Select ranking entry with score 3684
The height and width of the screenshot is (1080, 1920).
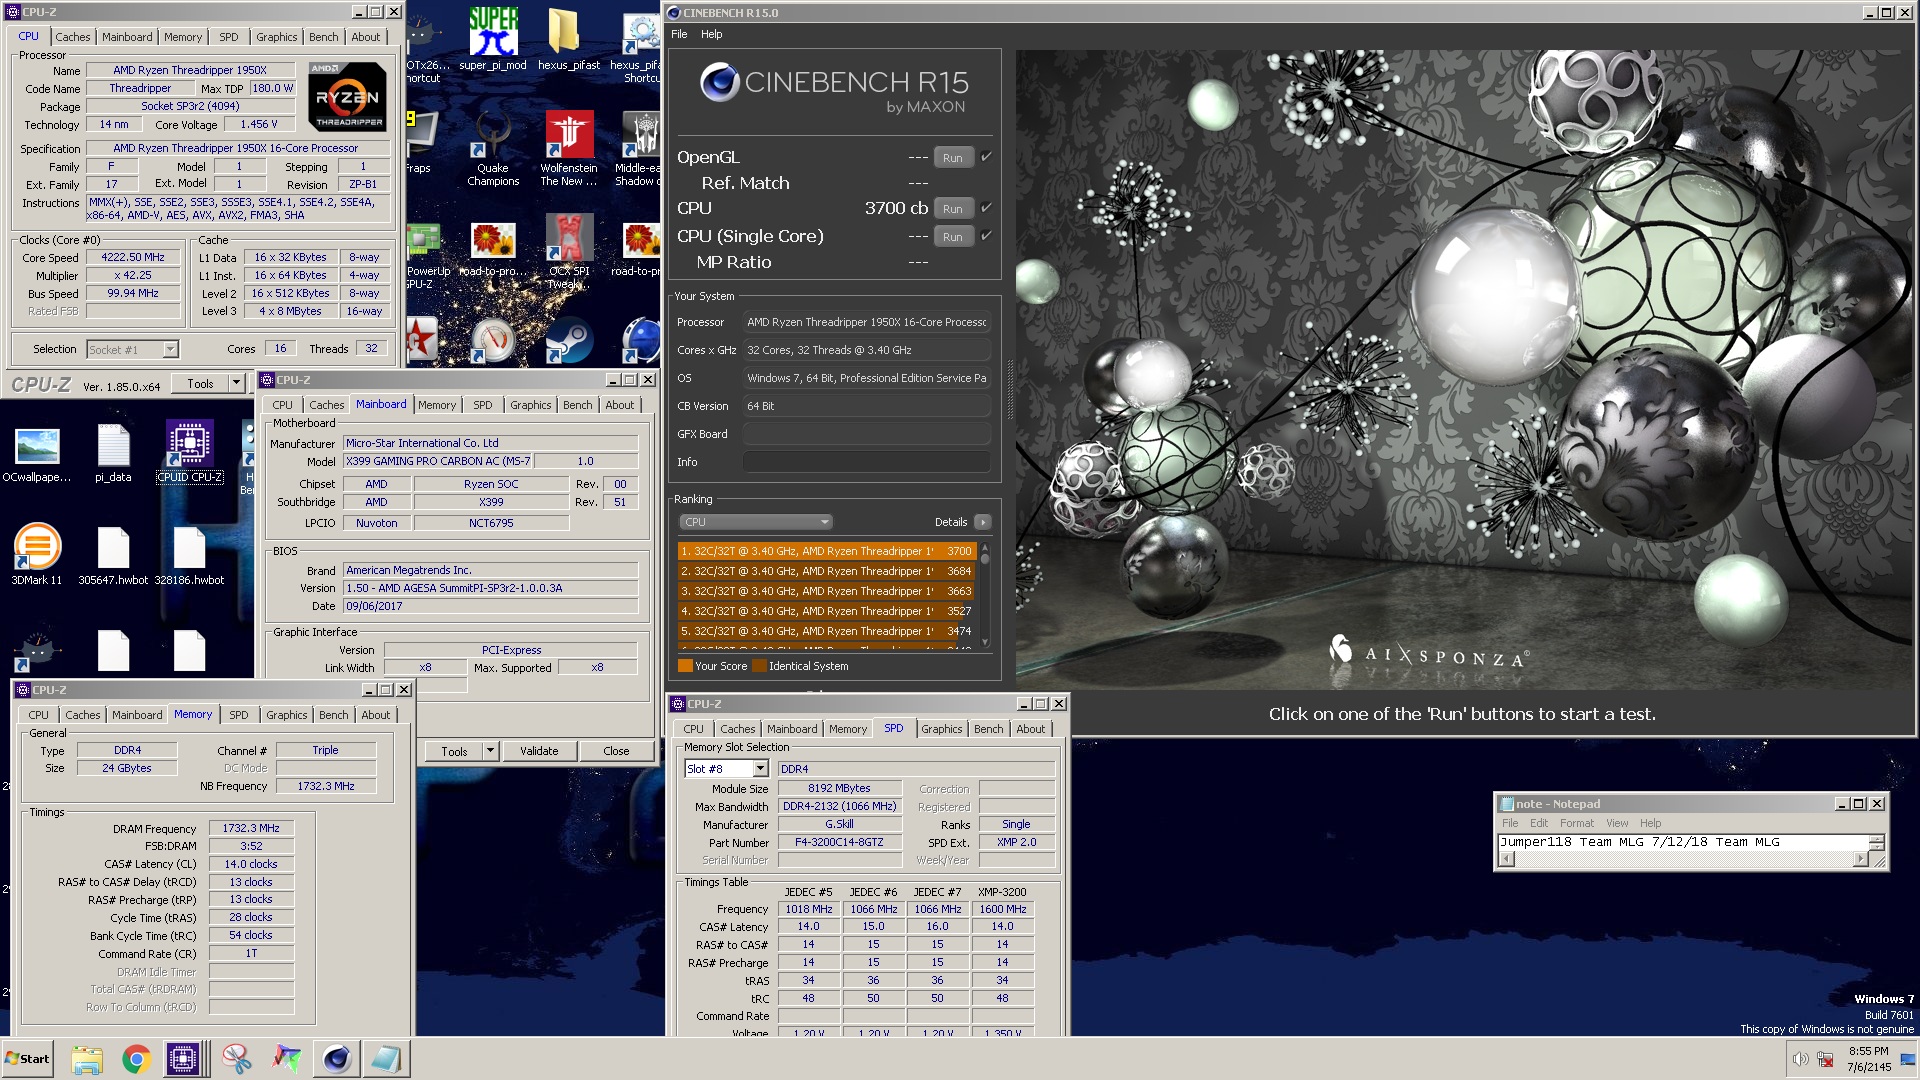827,571
